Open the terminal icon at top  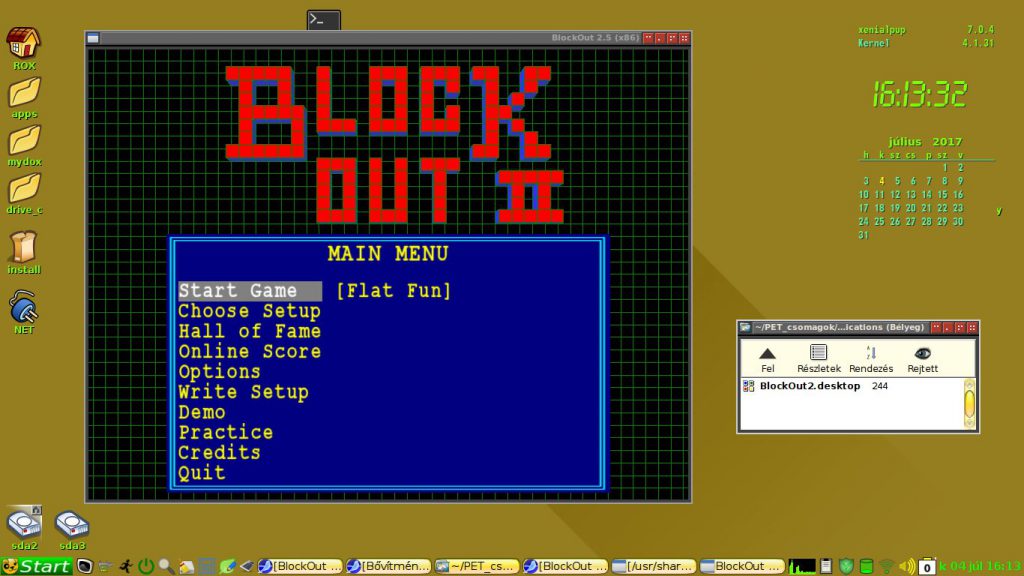coord(323,20)
